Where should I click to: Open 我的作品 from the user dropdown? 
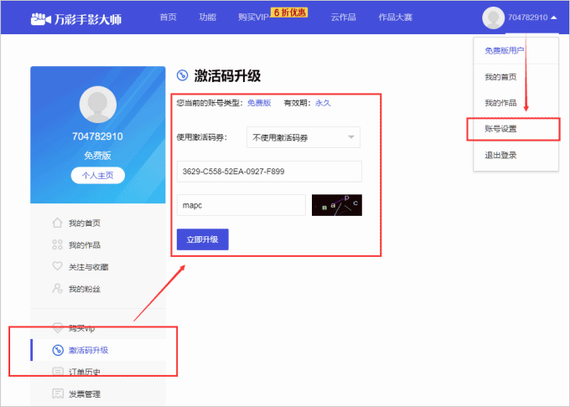[x=501, y=103]
